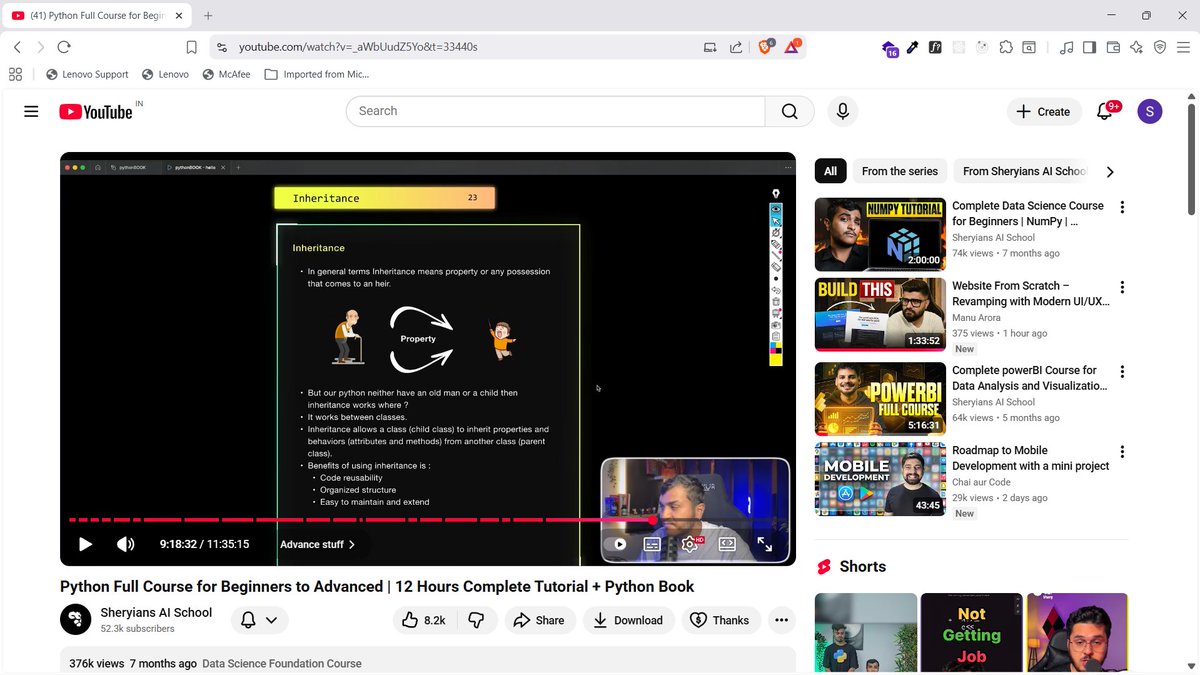Screen dimensions: 1200x675
Task: Open a new browser tab
Action: point(208,16)
